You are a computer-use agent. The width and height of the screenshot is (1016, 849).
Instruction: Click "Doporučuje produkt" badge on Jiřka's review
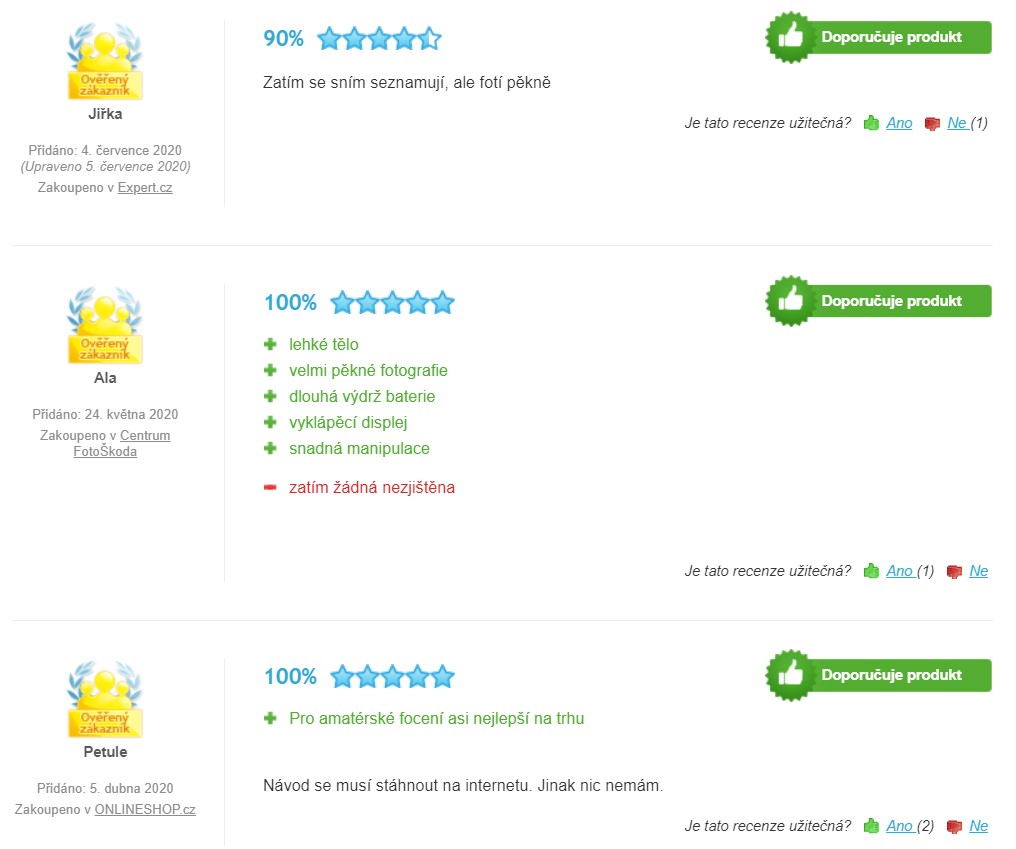878,37
